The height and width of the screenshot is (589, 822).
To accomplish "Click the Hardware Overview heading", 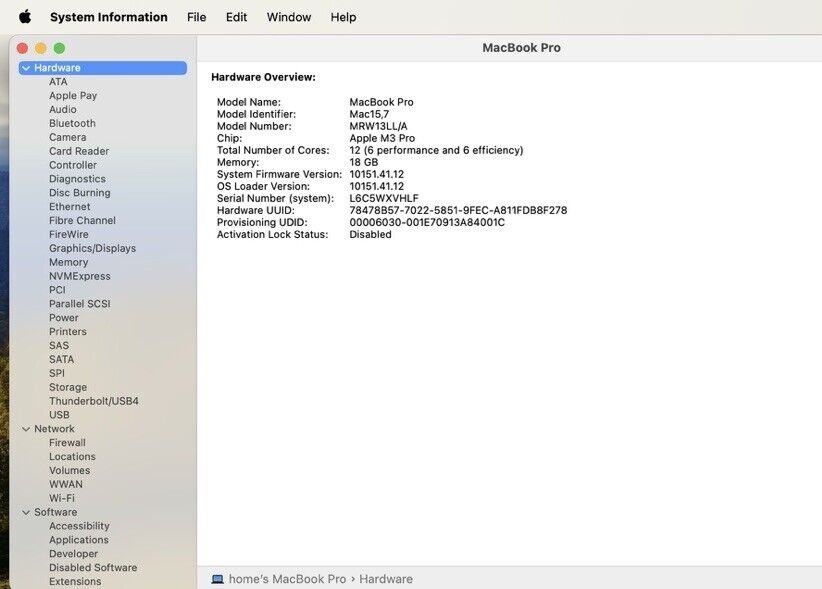I will 263,77.
